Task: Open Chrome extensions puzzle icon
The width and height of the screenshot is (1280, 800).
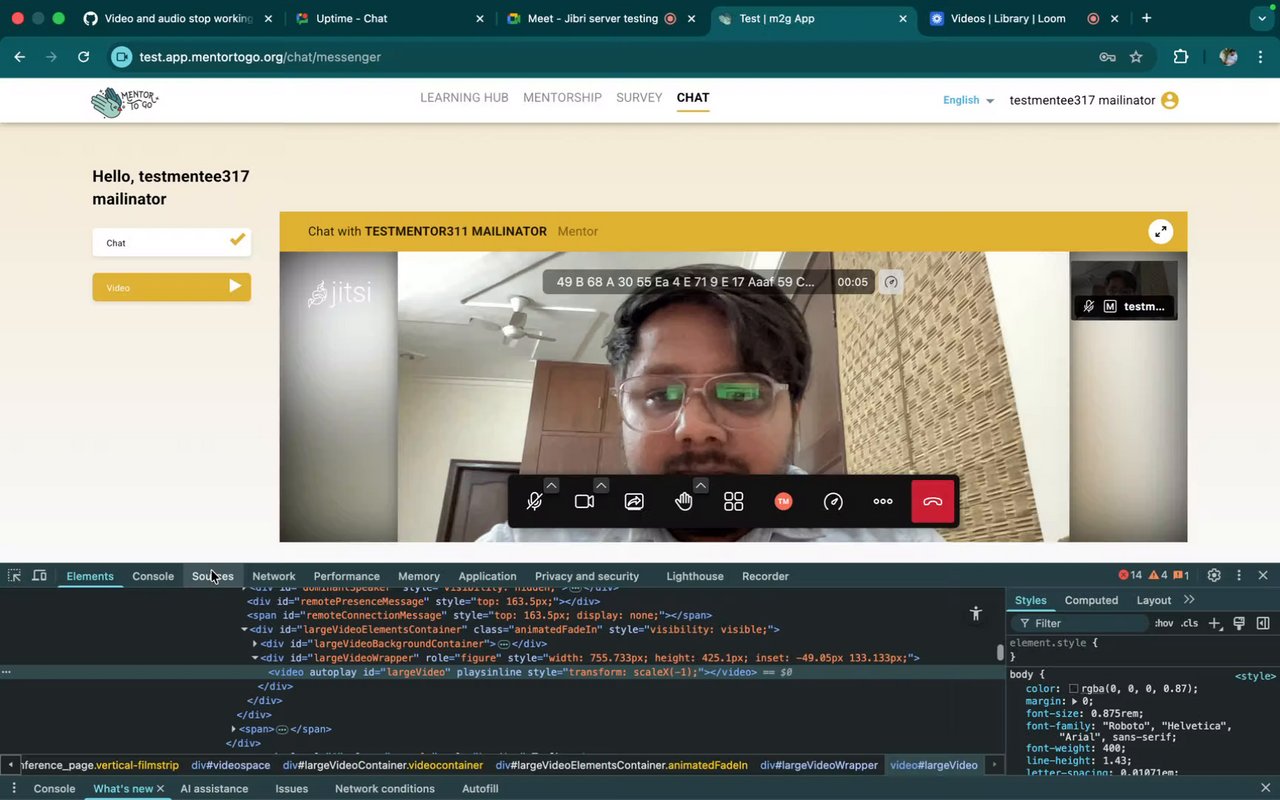Action: point(1180,57)
